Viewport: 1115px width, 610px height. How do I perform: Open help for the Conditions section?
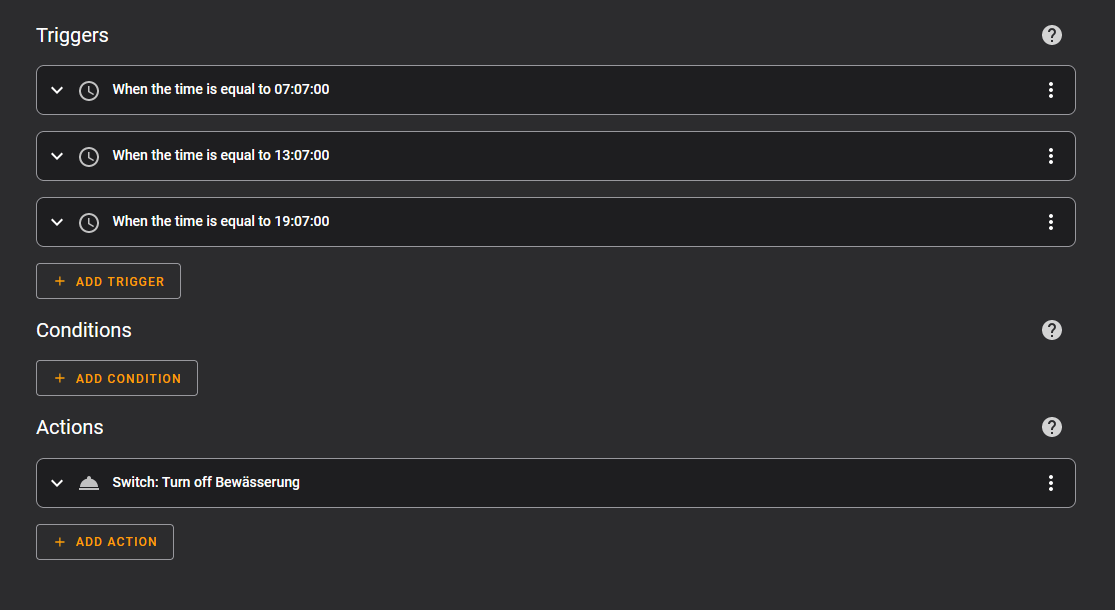click(1051, 330)
